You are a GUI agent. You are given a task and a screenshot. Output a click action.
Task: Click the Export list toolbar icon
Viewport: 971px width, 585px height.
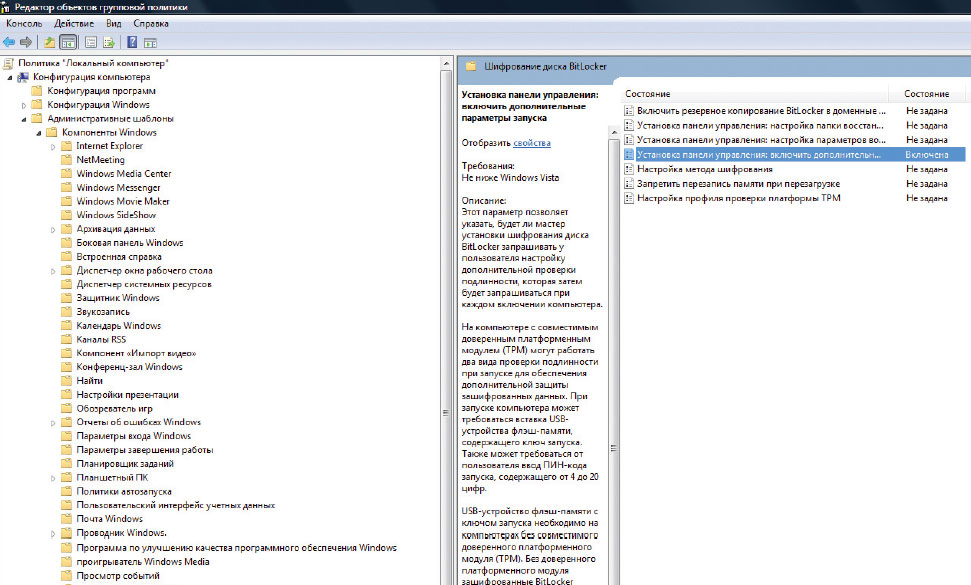click(108, 42)
